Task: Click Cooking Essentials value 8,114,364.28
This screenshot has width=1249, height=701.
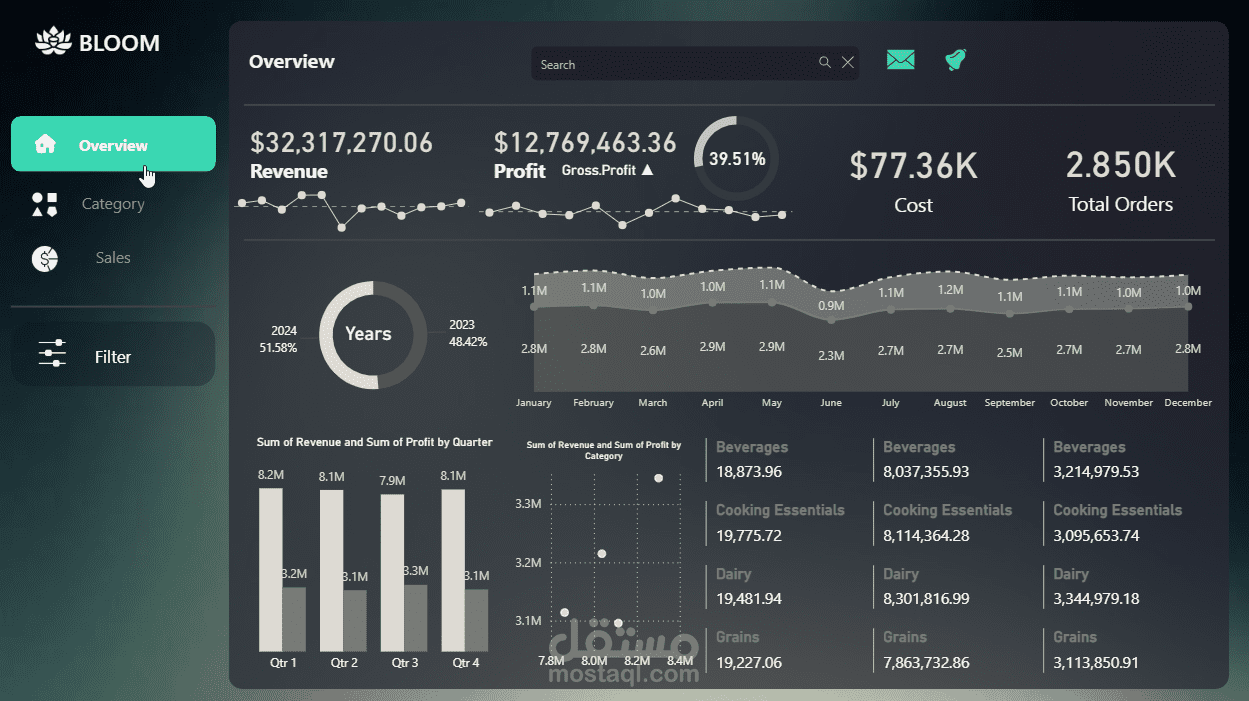Action: pos(926,535)
